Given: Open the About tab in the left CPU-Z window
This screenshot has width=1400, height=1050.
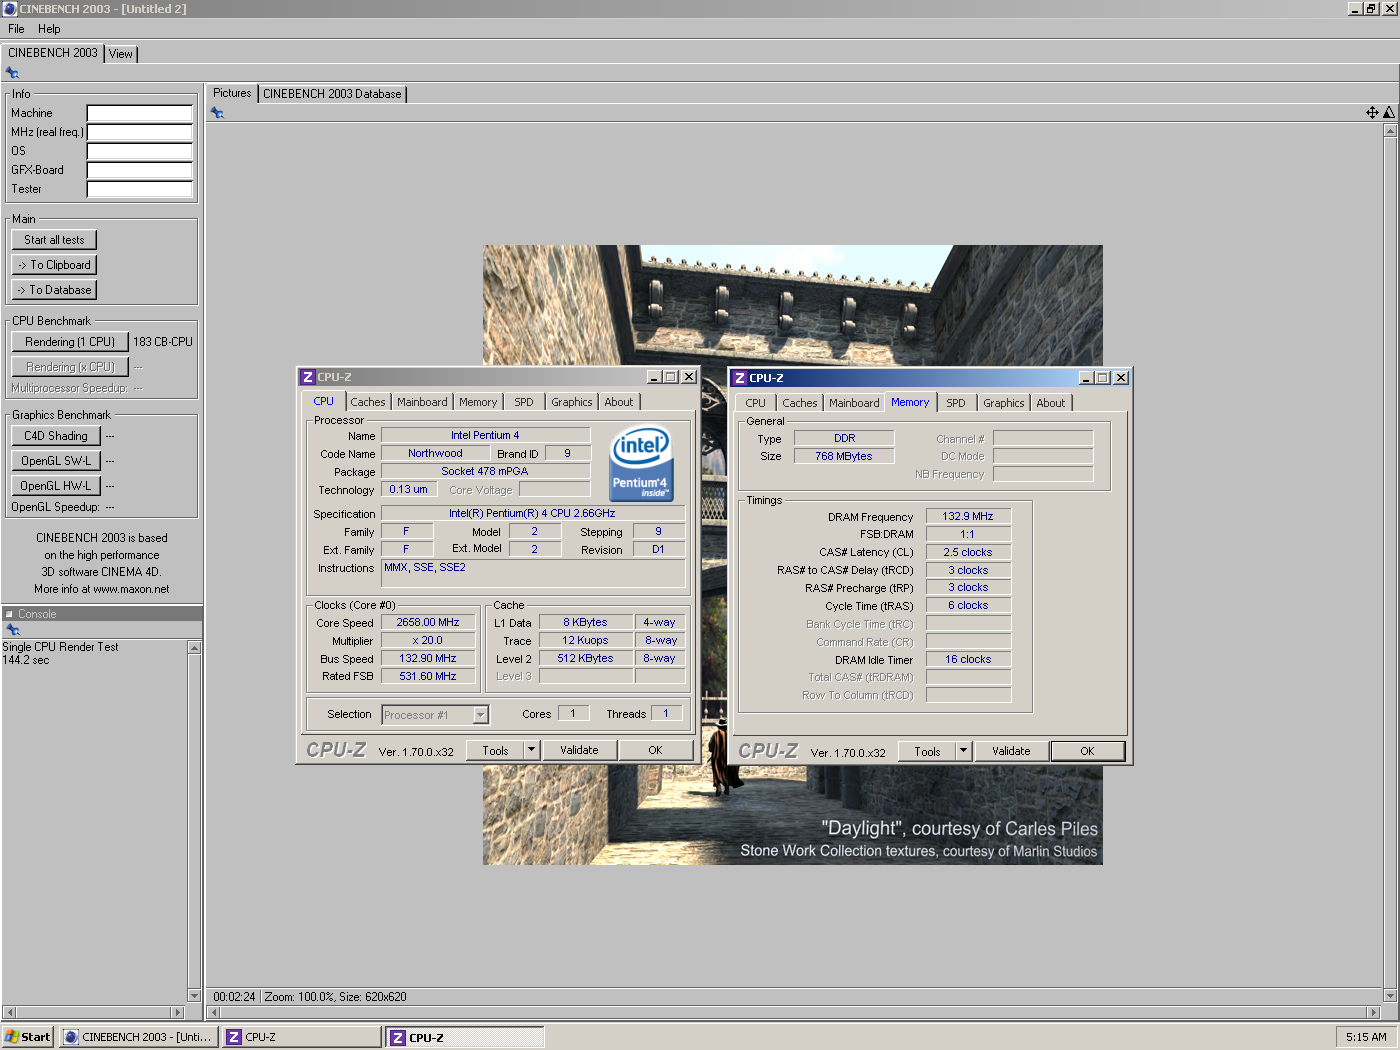Looking at the screenshot, I should (x=619, y=402).
